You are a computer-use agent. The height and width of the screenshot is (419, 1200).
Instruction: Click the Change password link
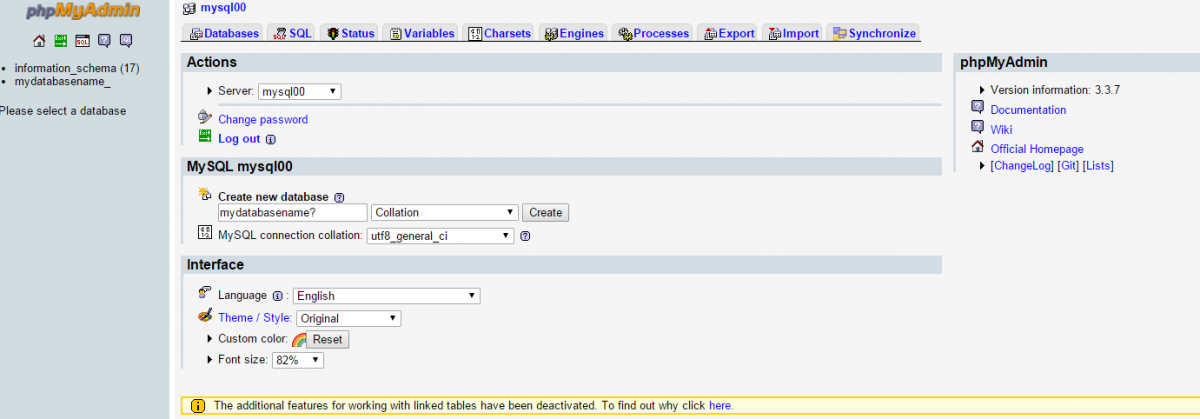(x=263, y=119)
